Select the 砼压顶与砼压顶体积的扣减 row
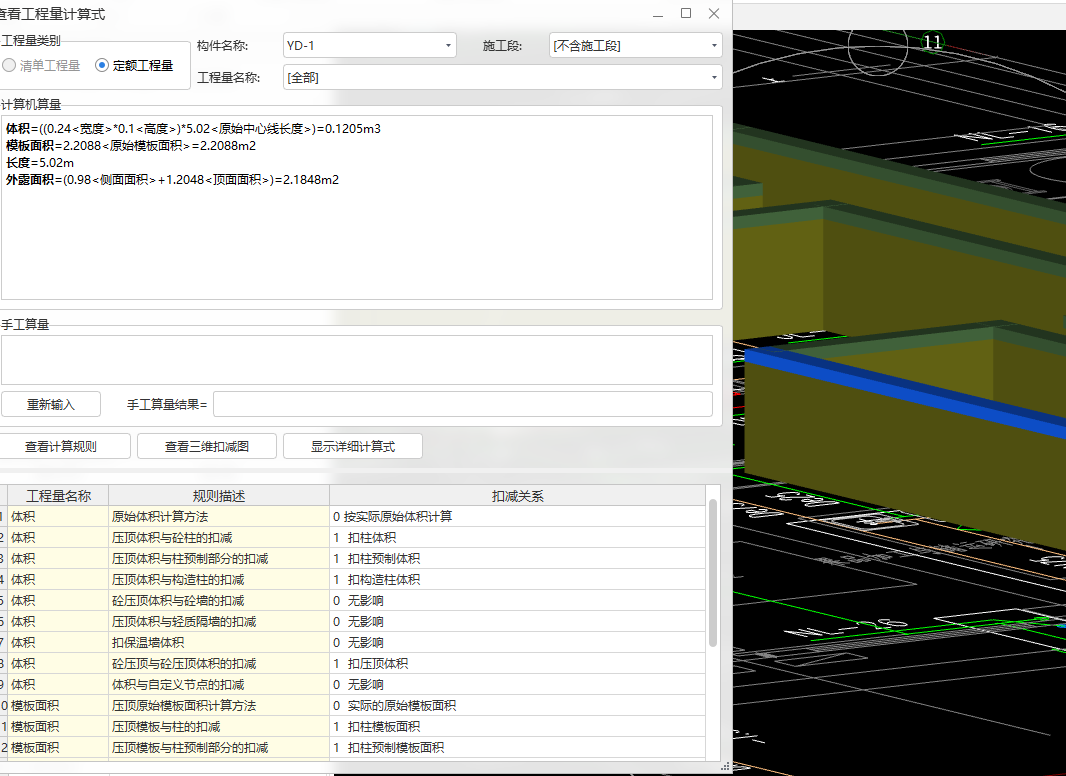Screen dimensions: 1066x776 [353, 663]
